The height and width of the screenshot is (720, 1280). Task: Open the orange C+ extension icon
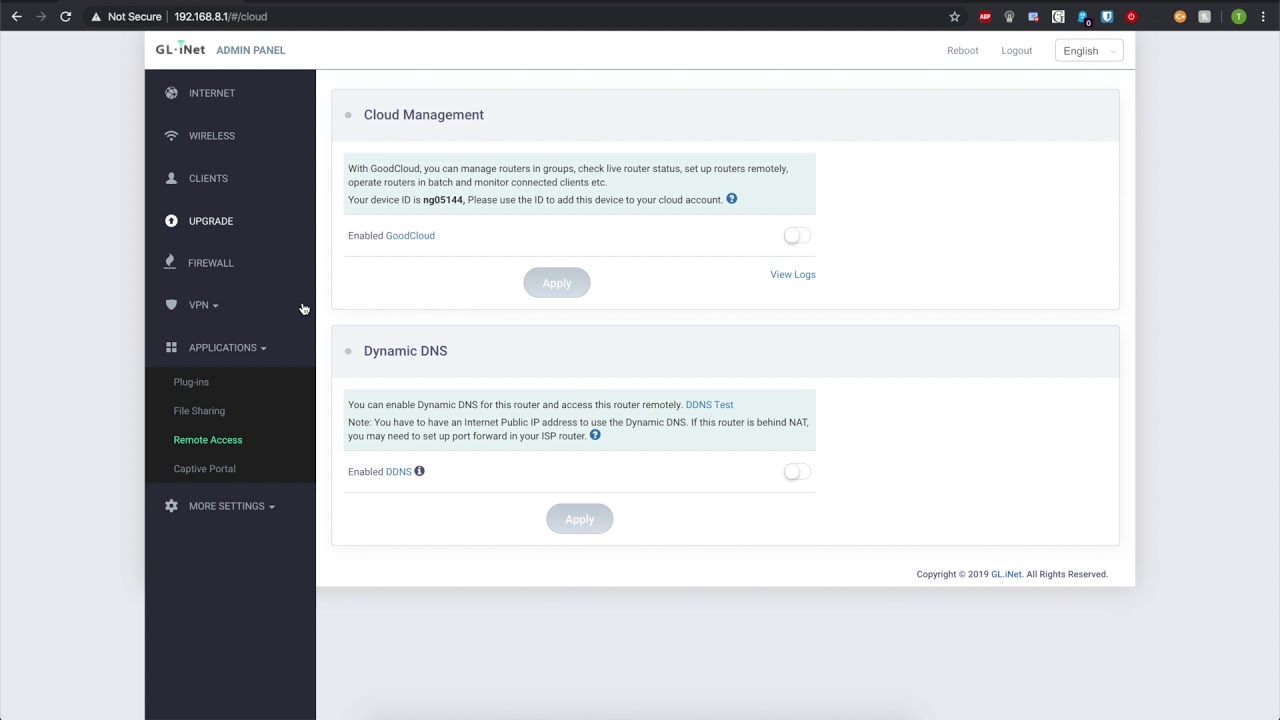click(1180, 16)
